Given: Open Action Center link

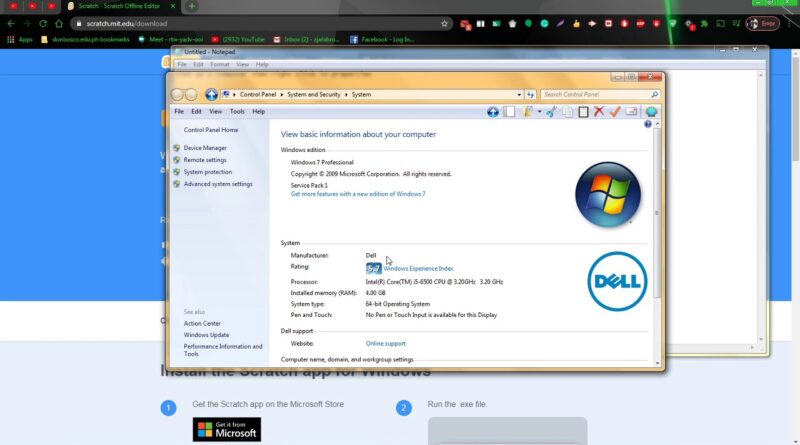Looking at the screenshot, I should click(x=202, y=324).
